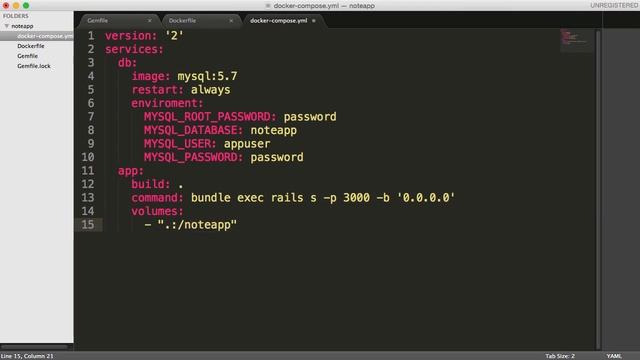Select the docker-compose.yml tab
This screenshot has width=640, height=360.
(279, 20)
